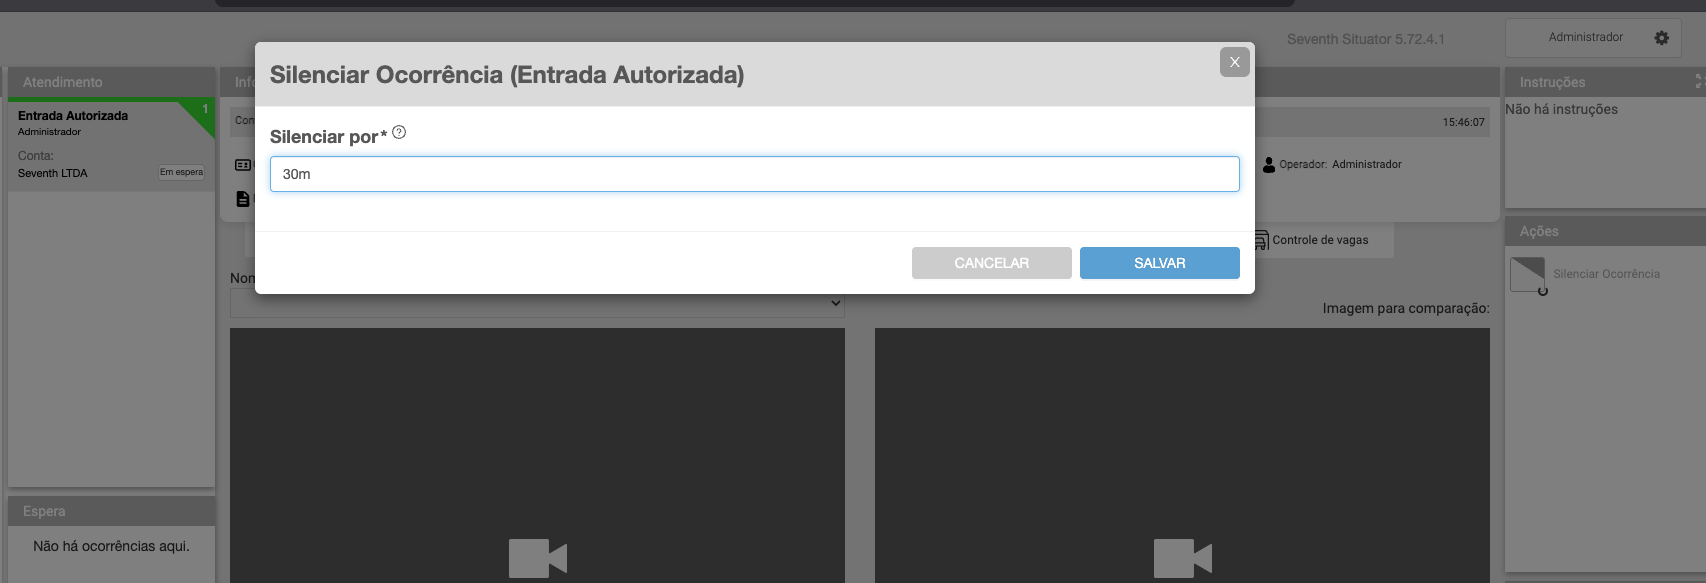
Task: Click the operator person icon
Action: coord(1269,165)
